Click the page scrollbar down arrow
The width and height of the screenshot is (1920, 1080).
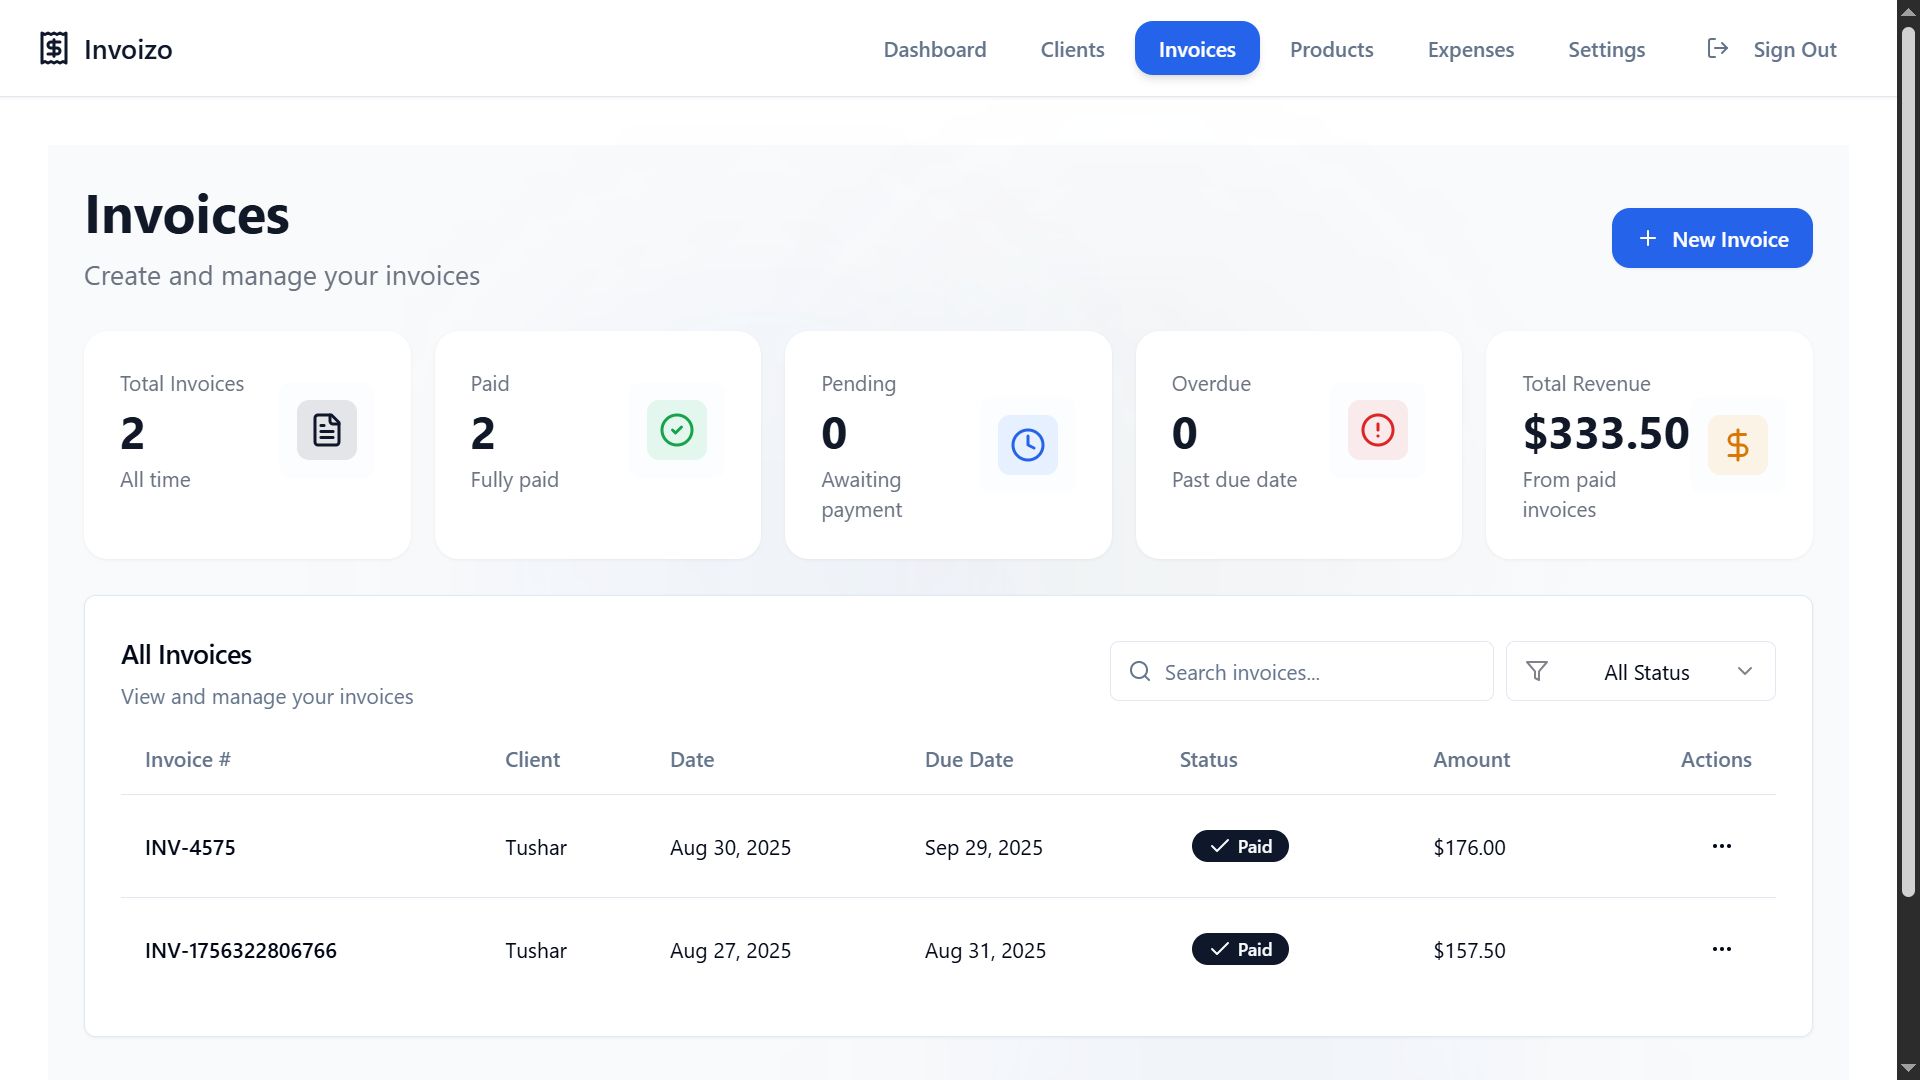(1908, 1068)
